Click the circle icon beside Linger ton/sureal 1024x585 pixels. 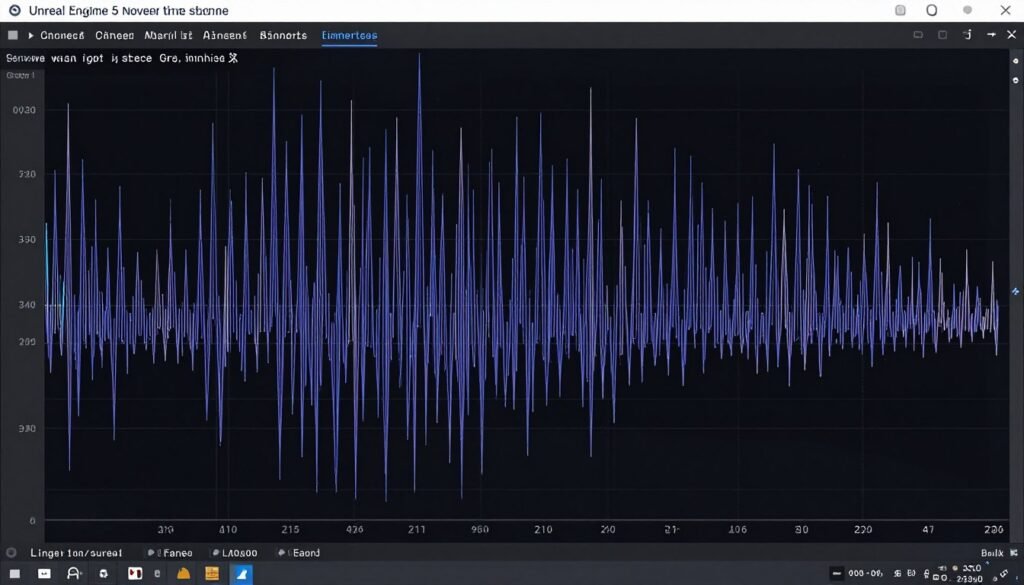pos(12,552)
